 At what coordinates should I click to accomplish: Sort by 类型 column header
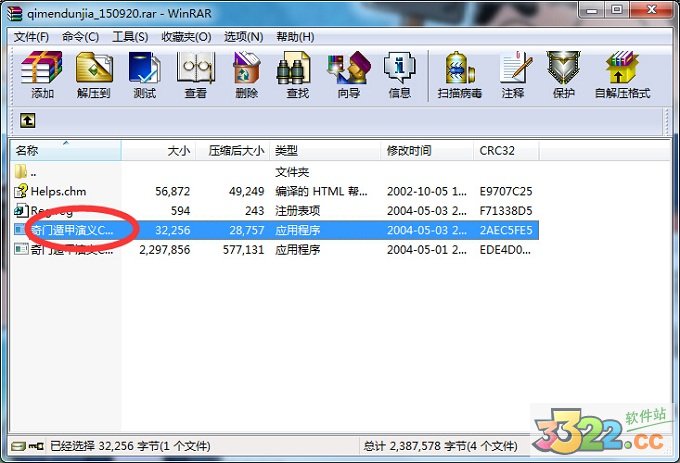[x=325, y=150]
